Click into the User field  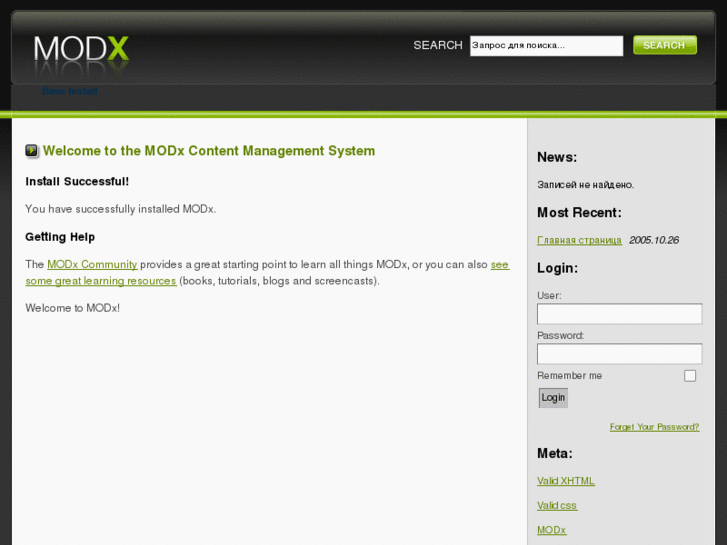click(x=619, y=314)
